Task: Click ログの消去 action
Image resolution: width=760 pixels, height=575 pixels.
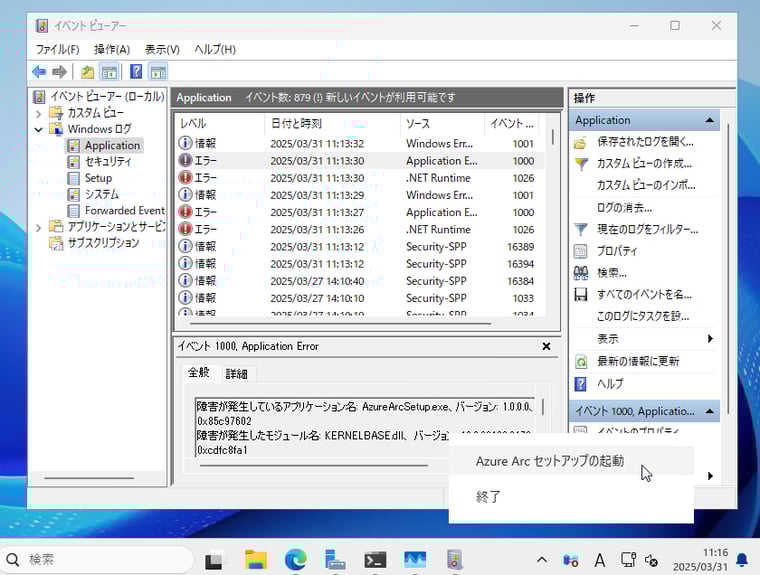Action: (624, 208)
